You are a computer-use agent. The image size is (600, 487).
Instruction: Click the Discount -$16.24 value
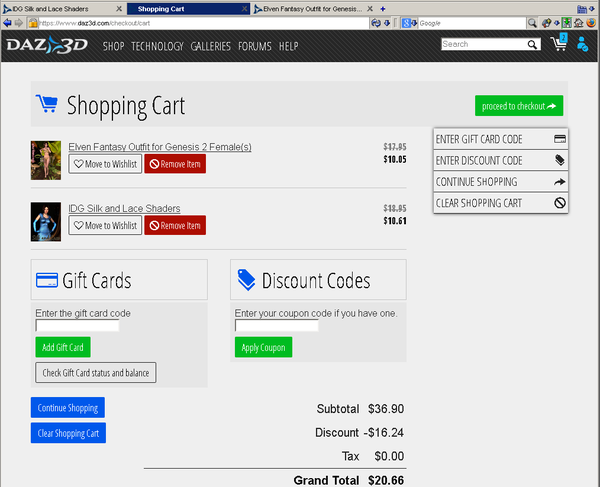[383, 432]
